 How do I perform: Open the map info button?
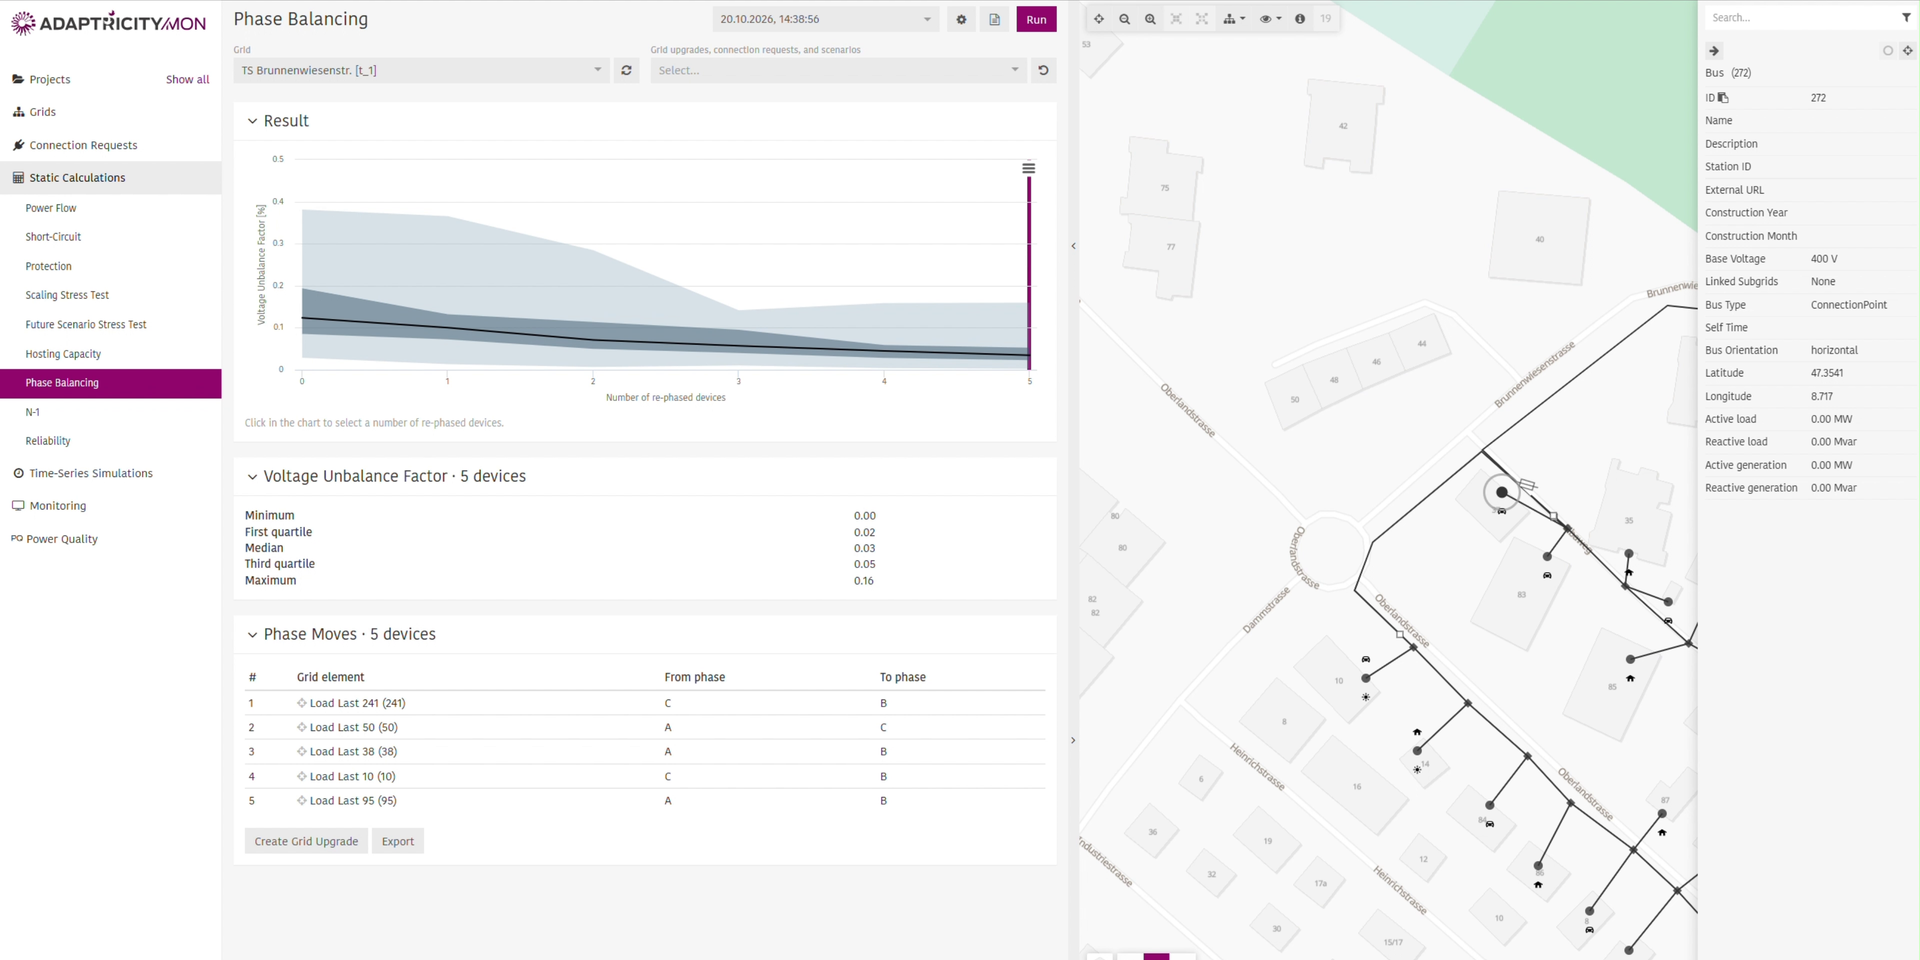(1300, 19)
